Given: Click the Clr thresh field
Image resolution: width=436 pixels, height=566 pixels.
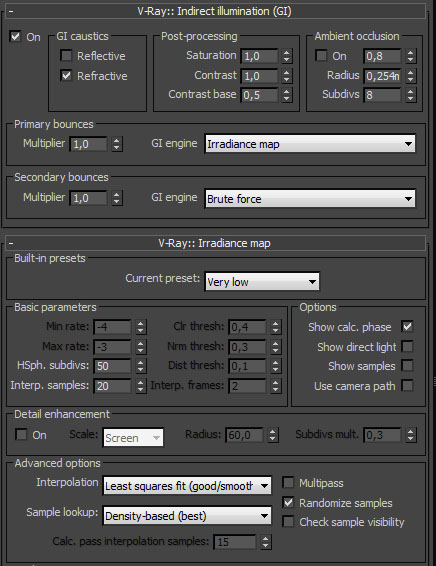Looking at the screenshot, I should 248,327.
